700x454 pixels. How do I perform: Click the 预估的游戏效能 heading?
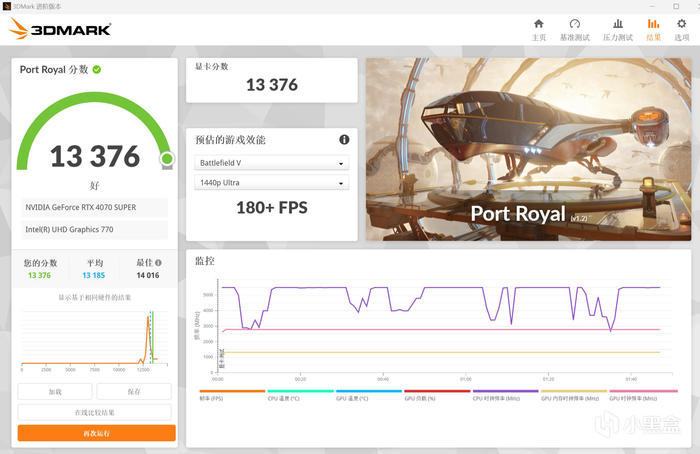coord(230,140)
